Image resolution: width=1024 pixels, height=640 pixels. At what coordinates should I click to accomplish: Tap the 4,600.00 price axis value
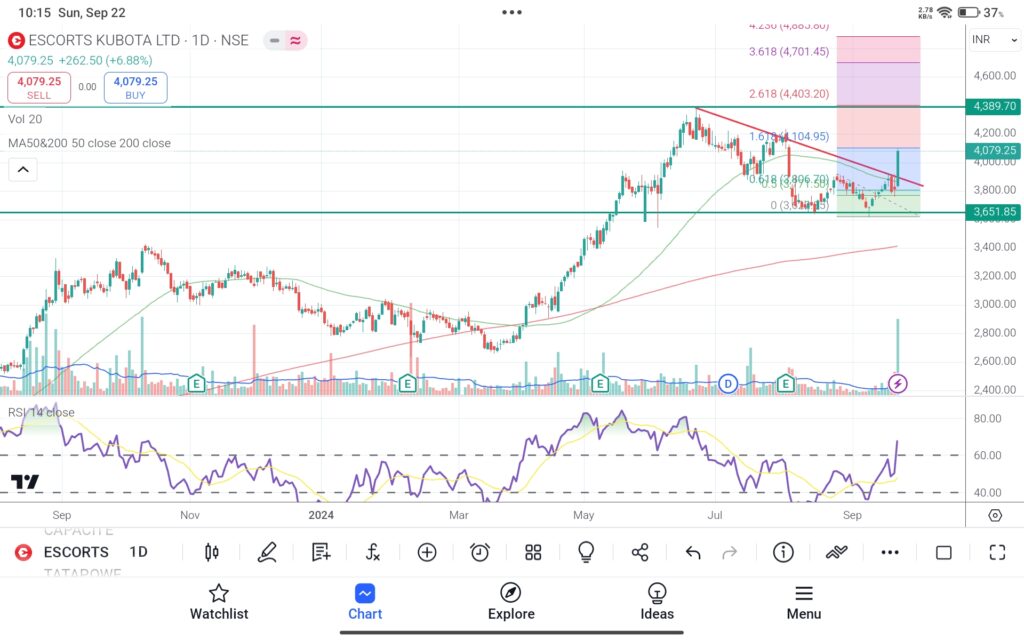pos(995,76)
